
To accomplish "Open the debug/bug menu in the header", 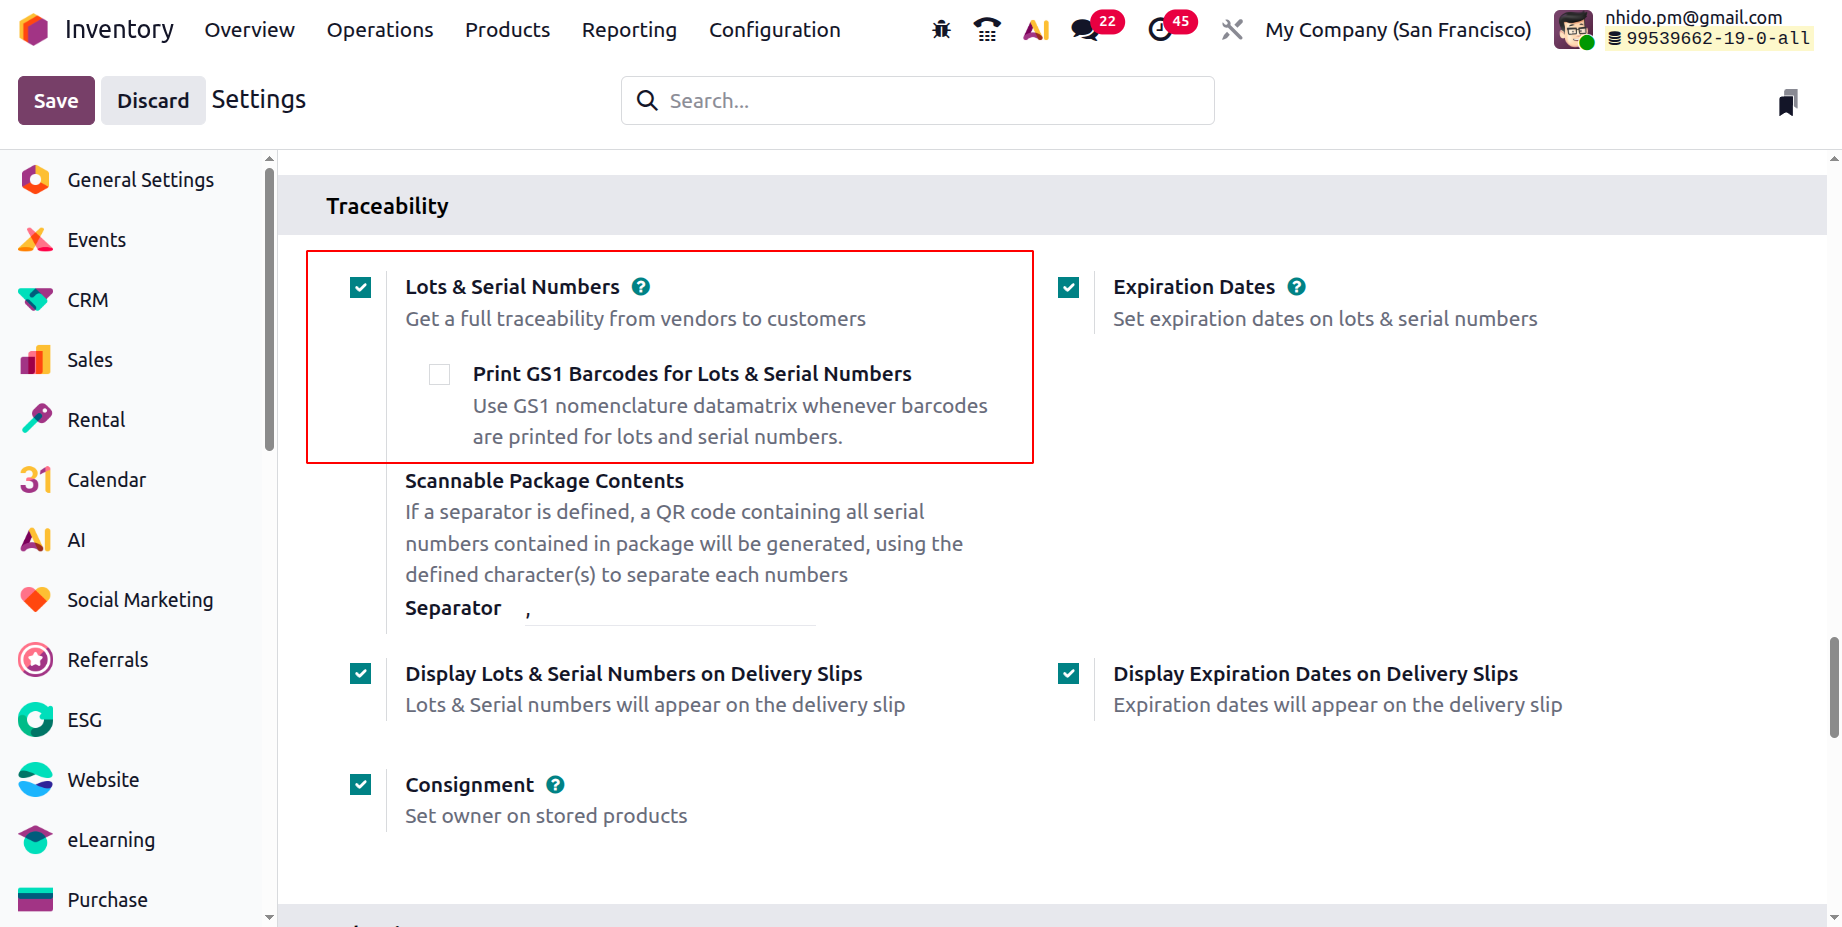I will pyautogui.click(x=940, y=29).
